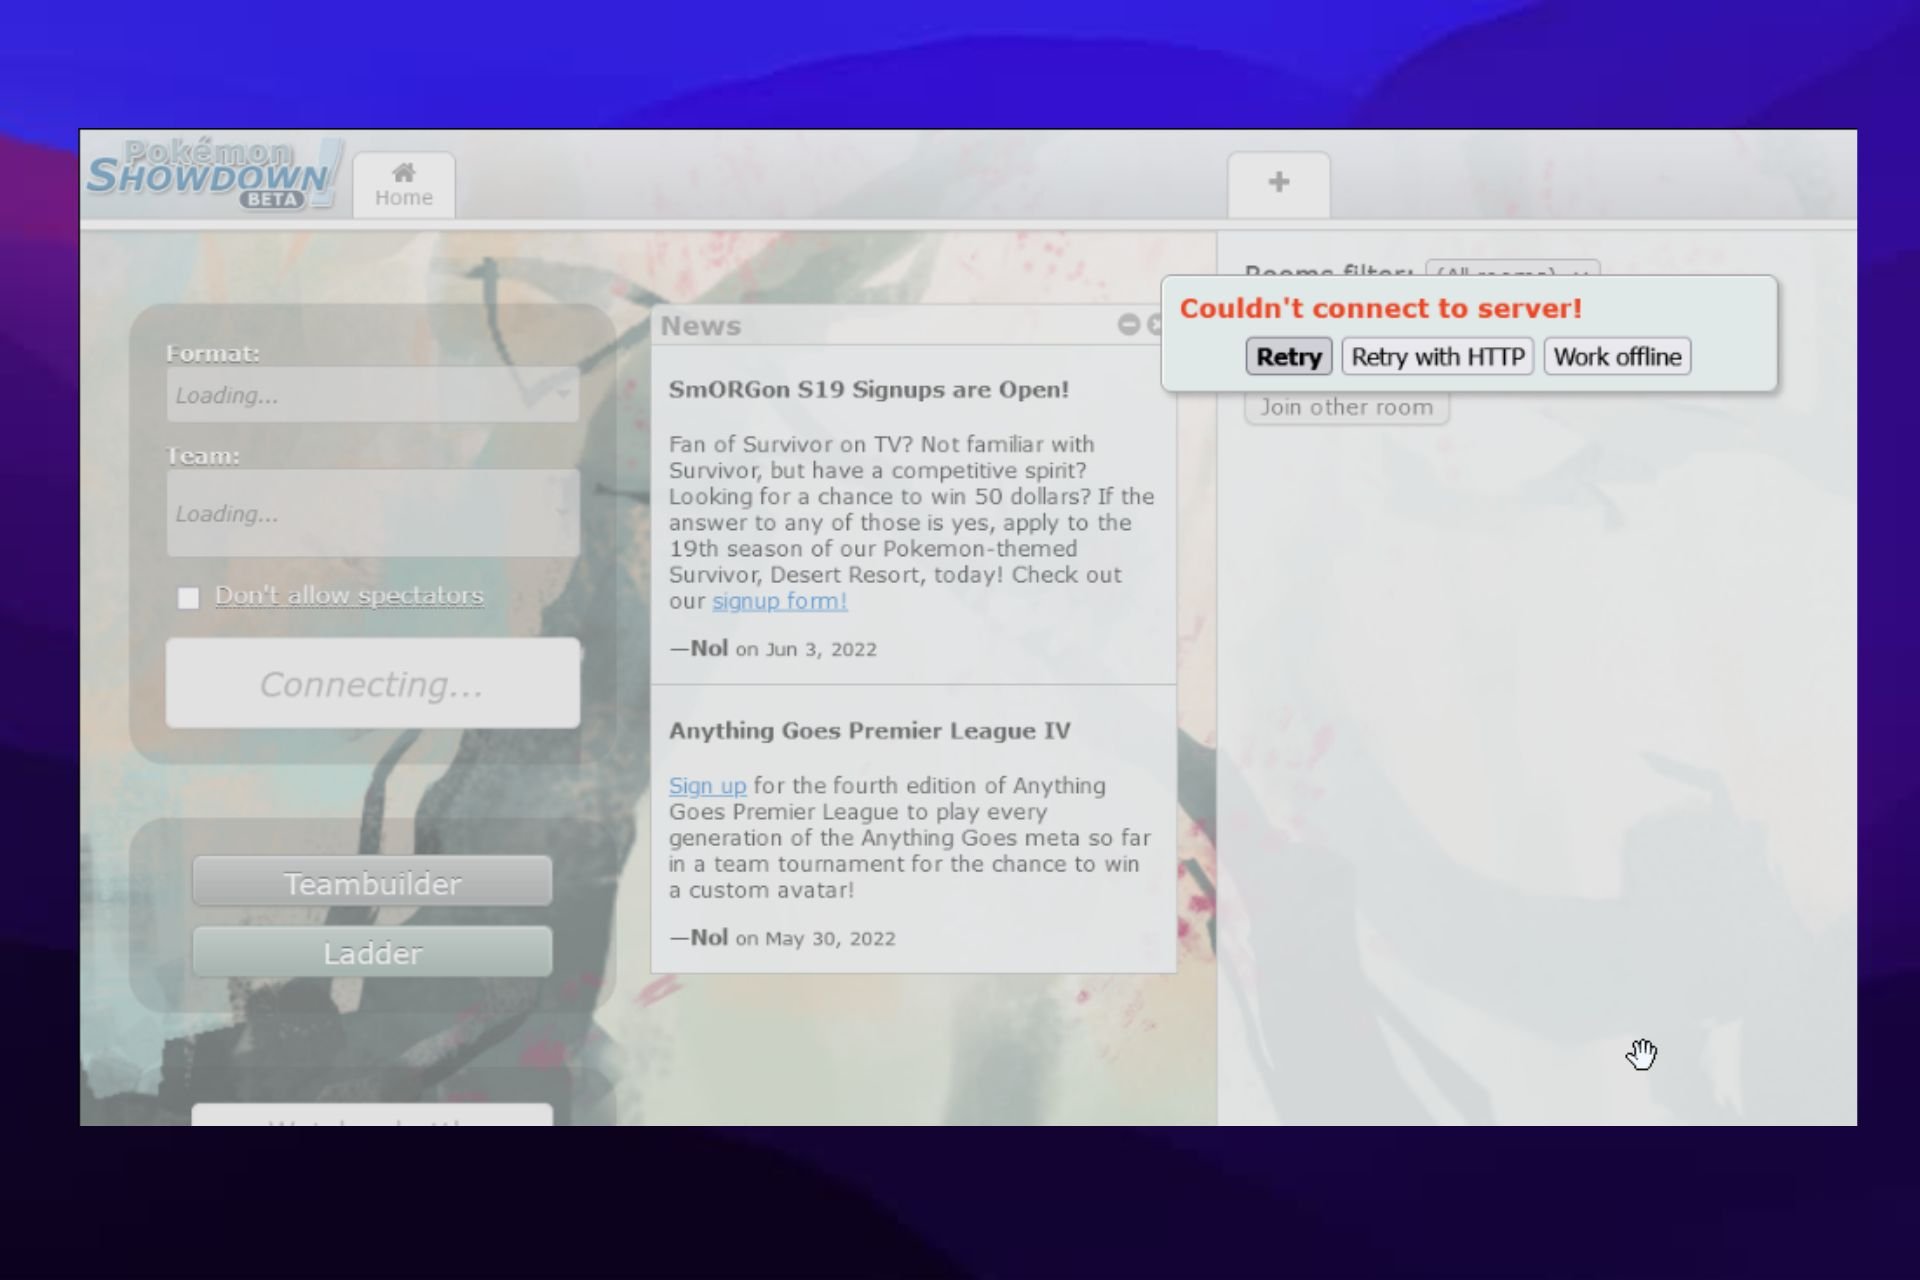Open the Teambuilder
This screenshot has height=1280, width=1920.
(x=372, y=883)
